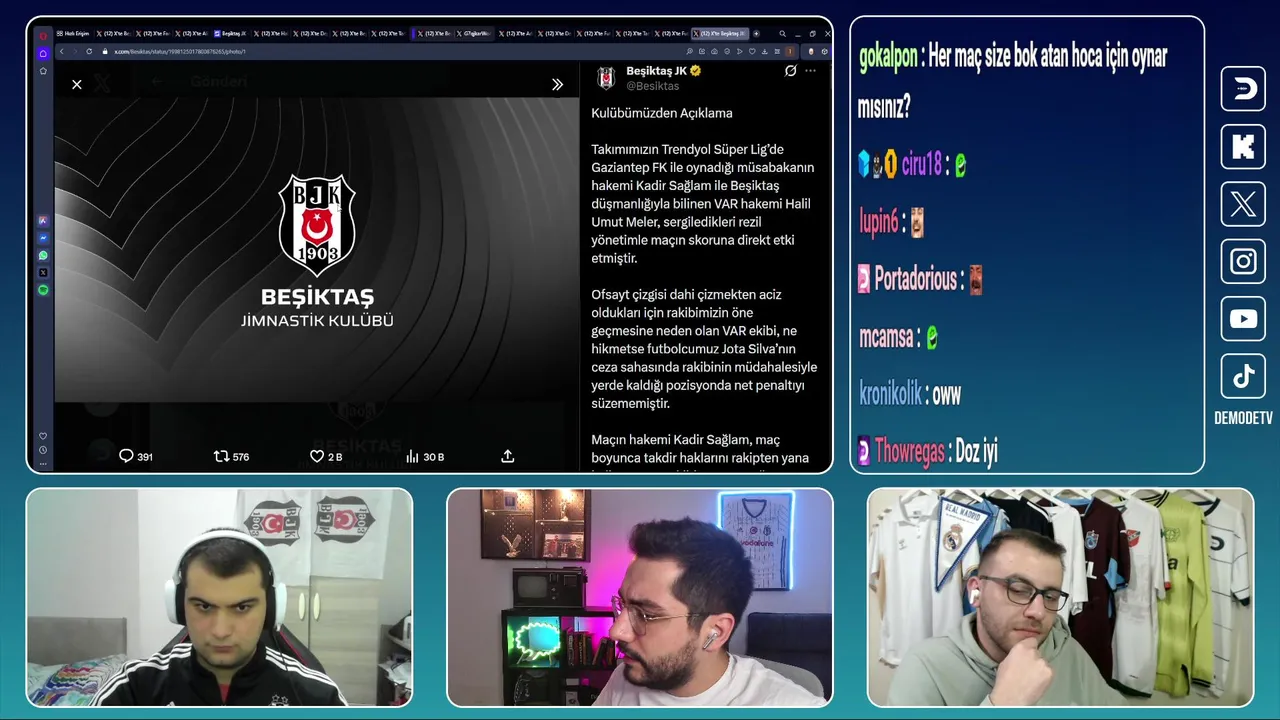Reload the page in the browser
The image size is (1280, 720).
pyautogui.click(x=89, y=51)
